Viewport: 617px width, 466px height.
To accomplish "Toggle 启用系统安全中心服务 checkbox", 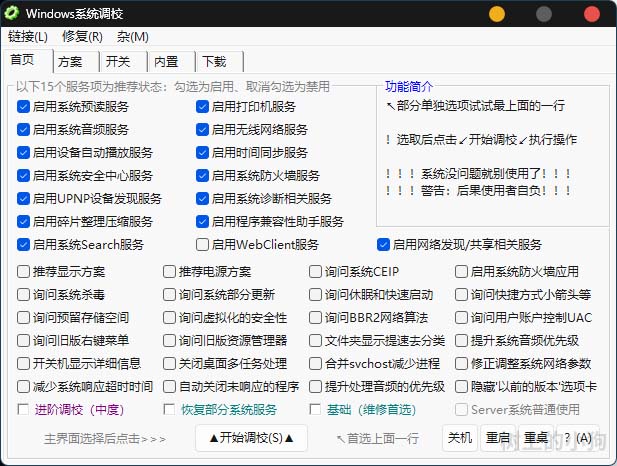I will [x=23, y=176].
